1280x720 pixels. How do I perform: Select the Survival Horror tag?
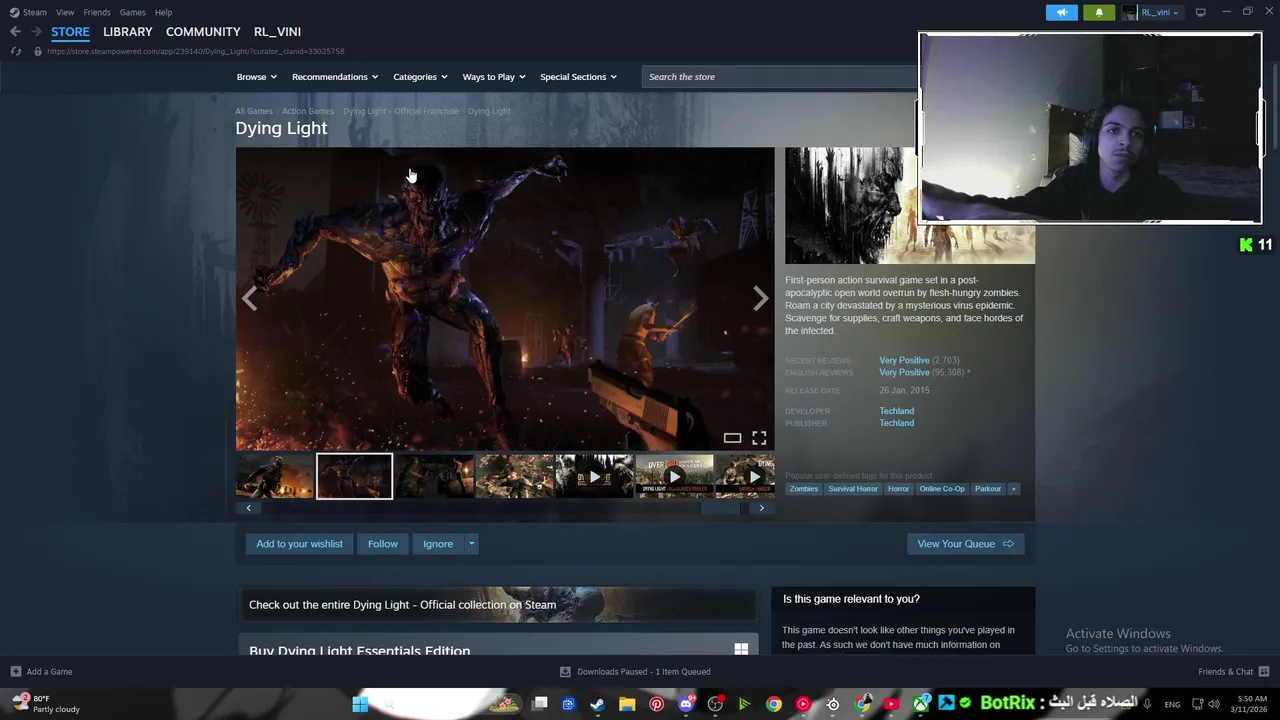(853, 489)
